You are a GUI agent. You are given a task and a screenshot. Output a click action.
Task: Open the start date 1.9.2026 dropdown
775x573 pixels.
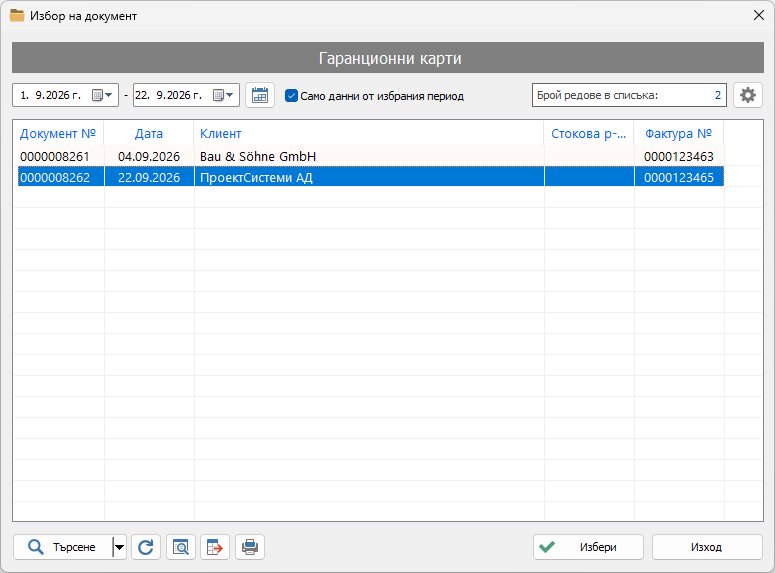pos(103,95)
